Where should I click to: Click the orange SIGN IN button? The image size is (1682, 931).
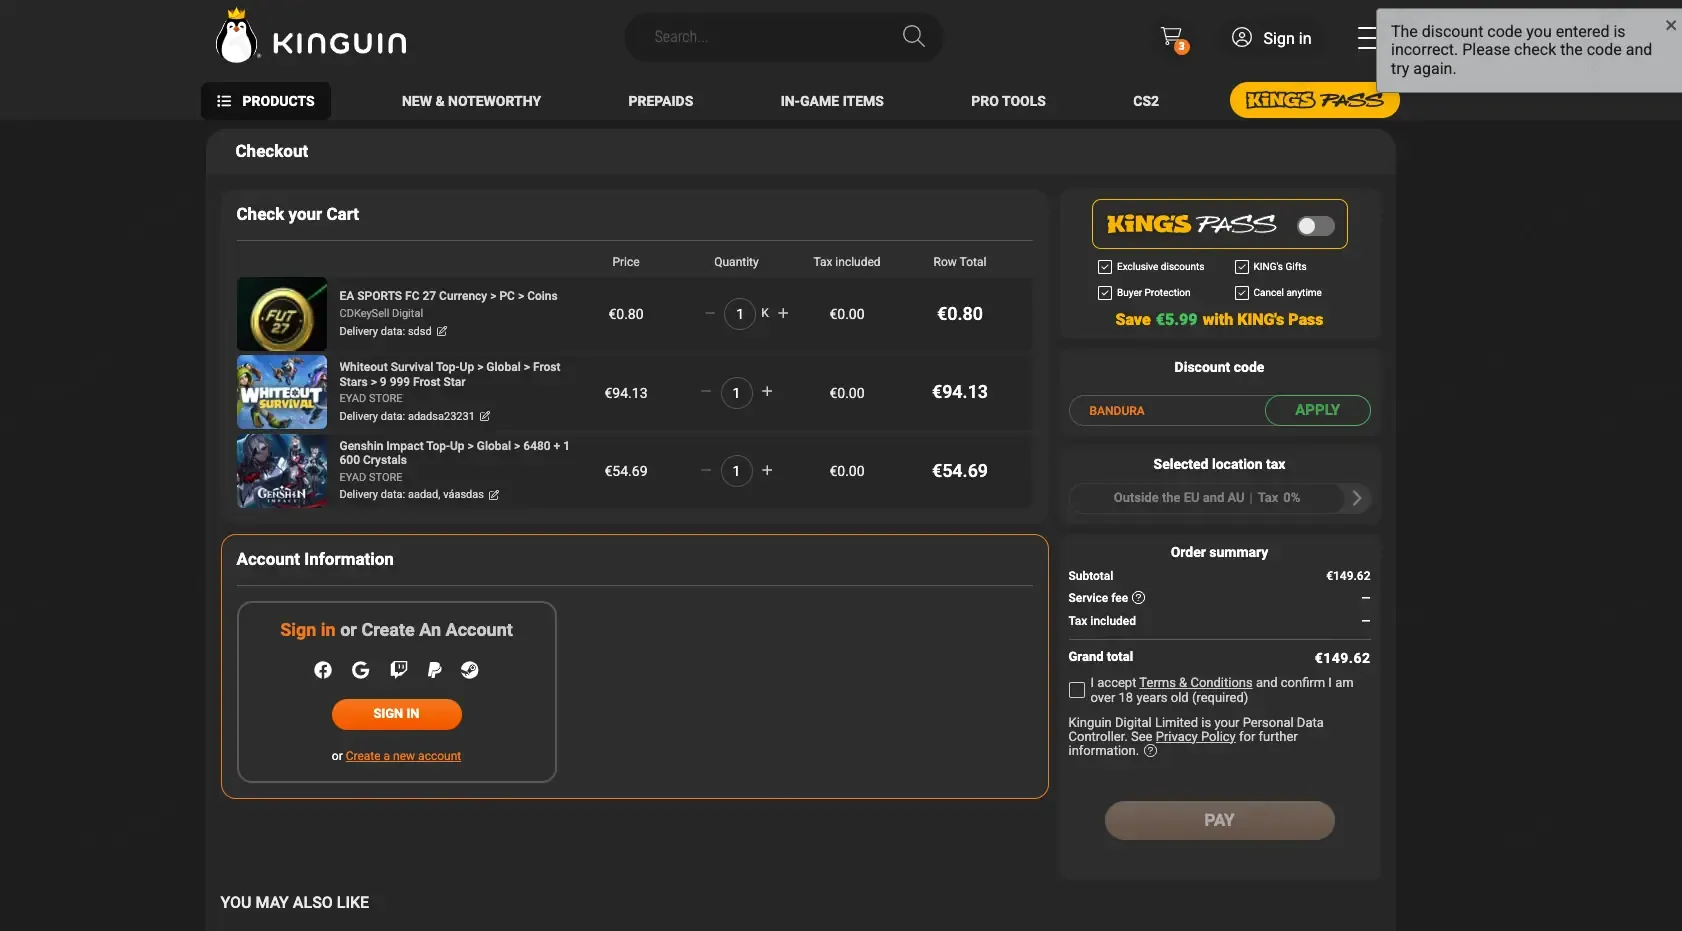(397, 714)
